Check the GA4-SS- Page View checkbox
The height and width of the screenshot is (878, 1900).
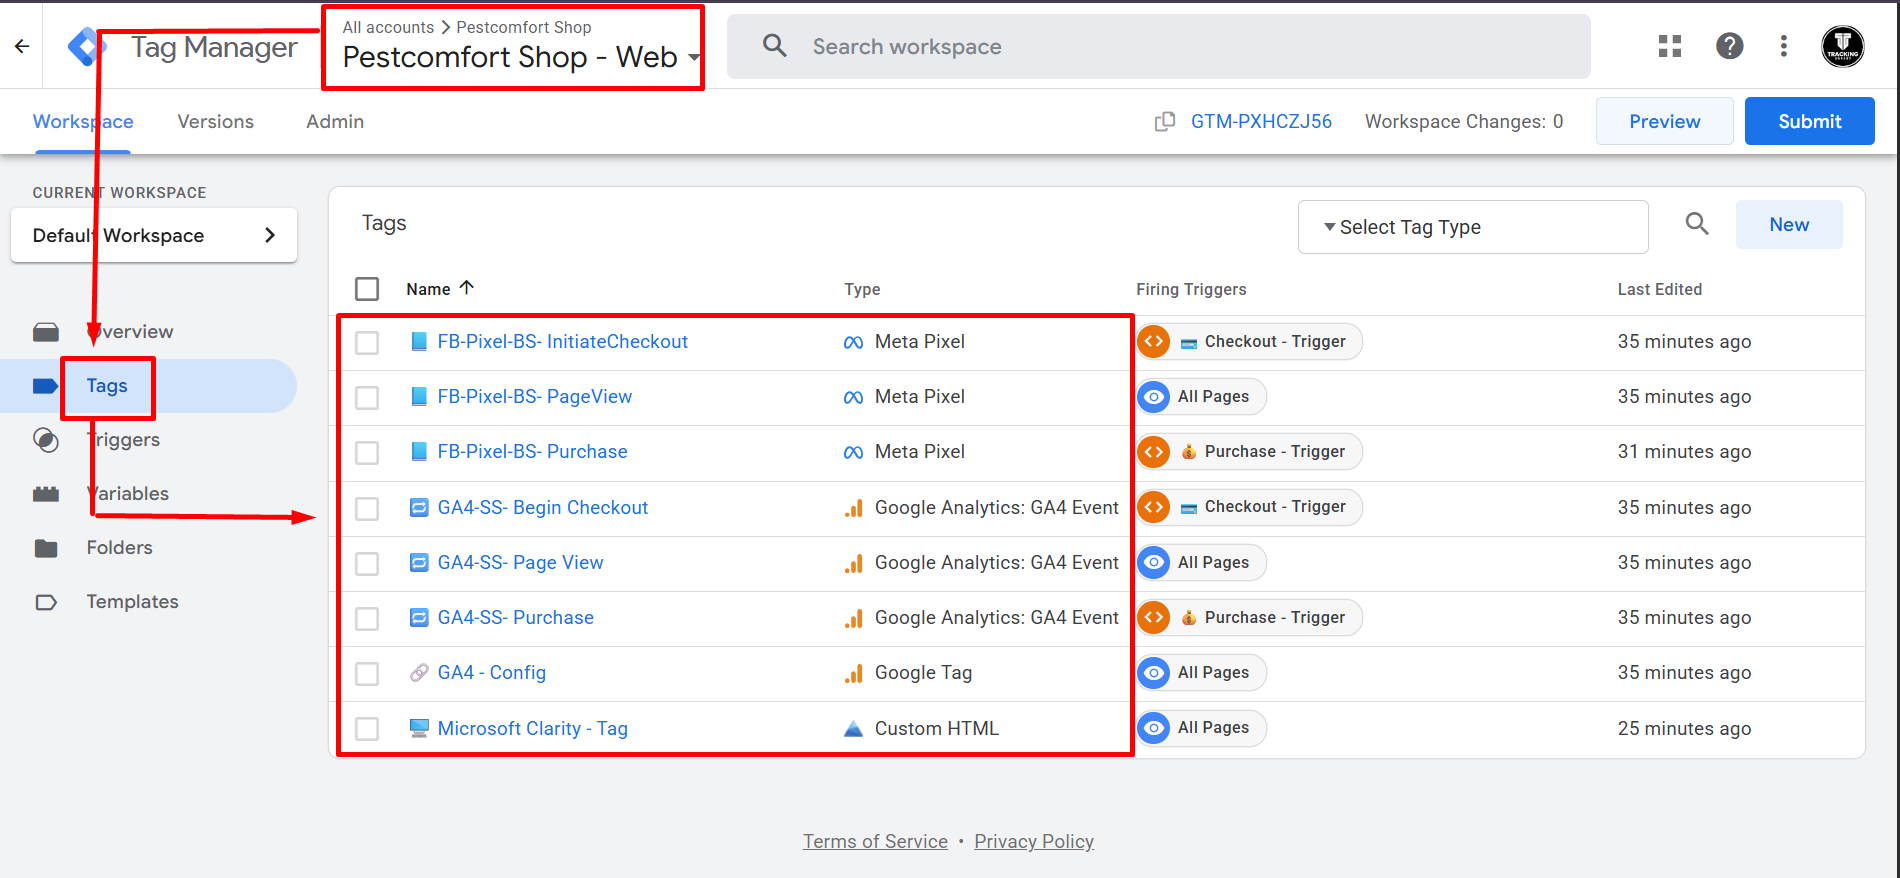pos(367,563)
